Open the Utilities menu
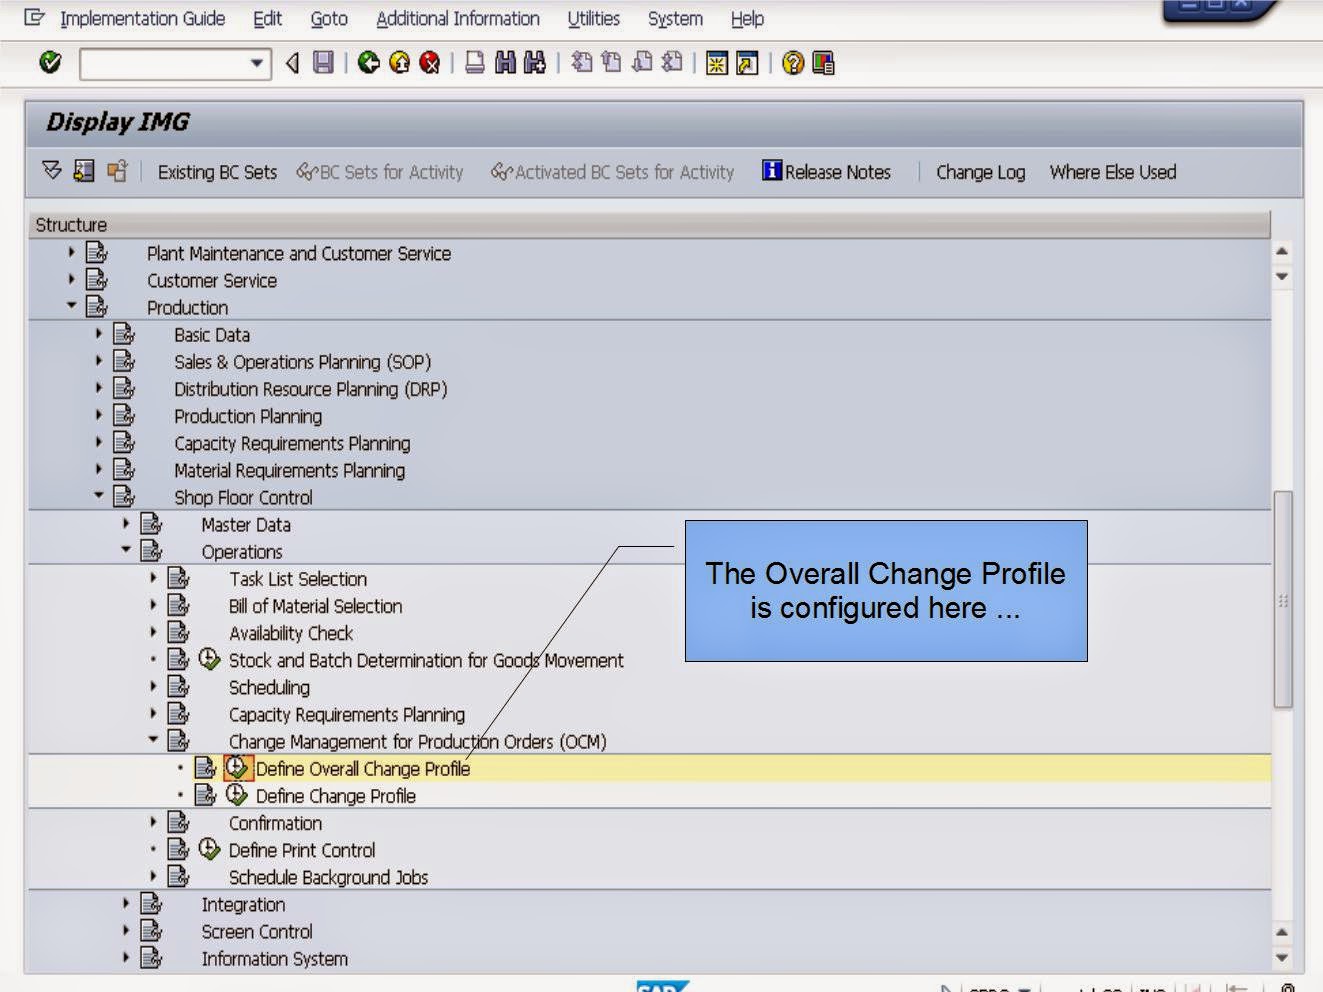Image resolution: width=1323 pixels, height=992 pixels. tap(592, 18)
